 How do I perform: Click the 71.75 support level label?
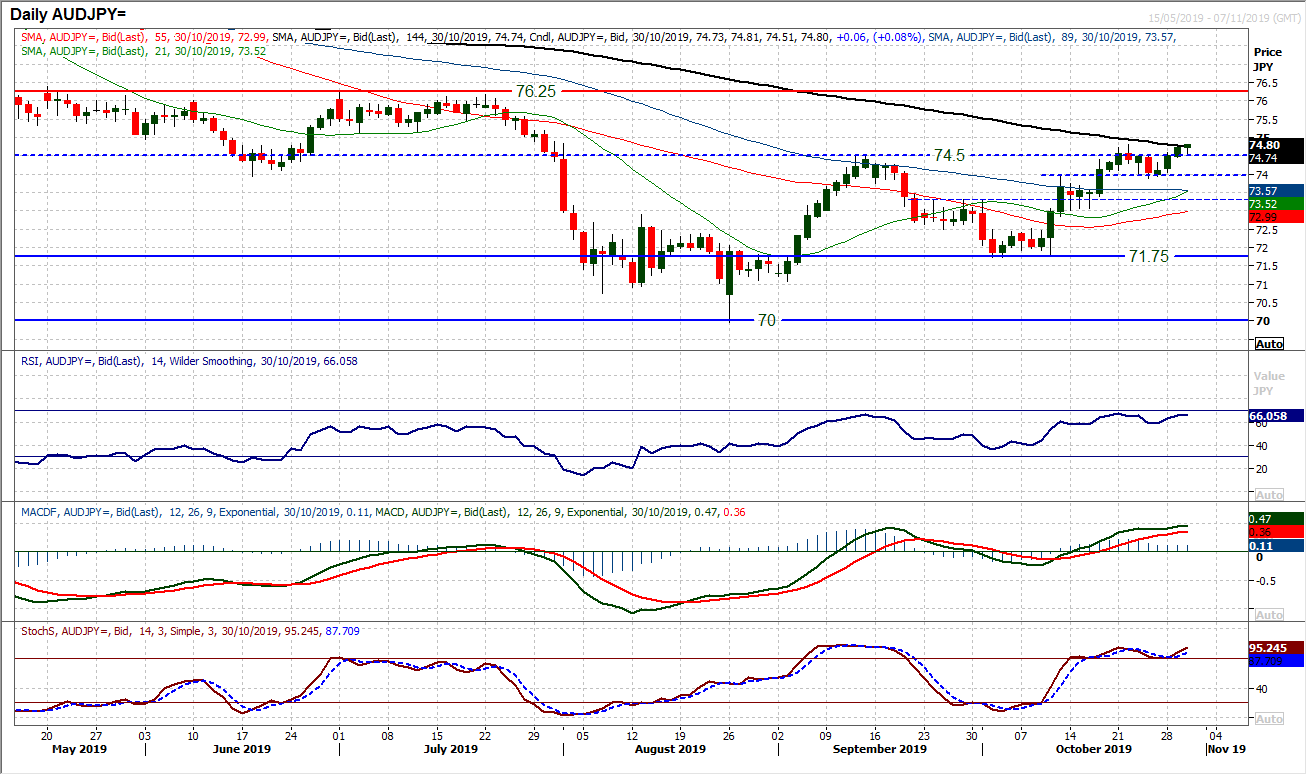click(1150, 256)
